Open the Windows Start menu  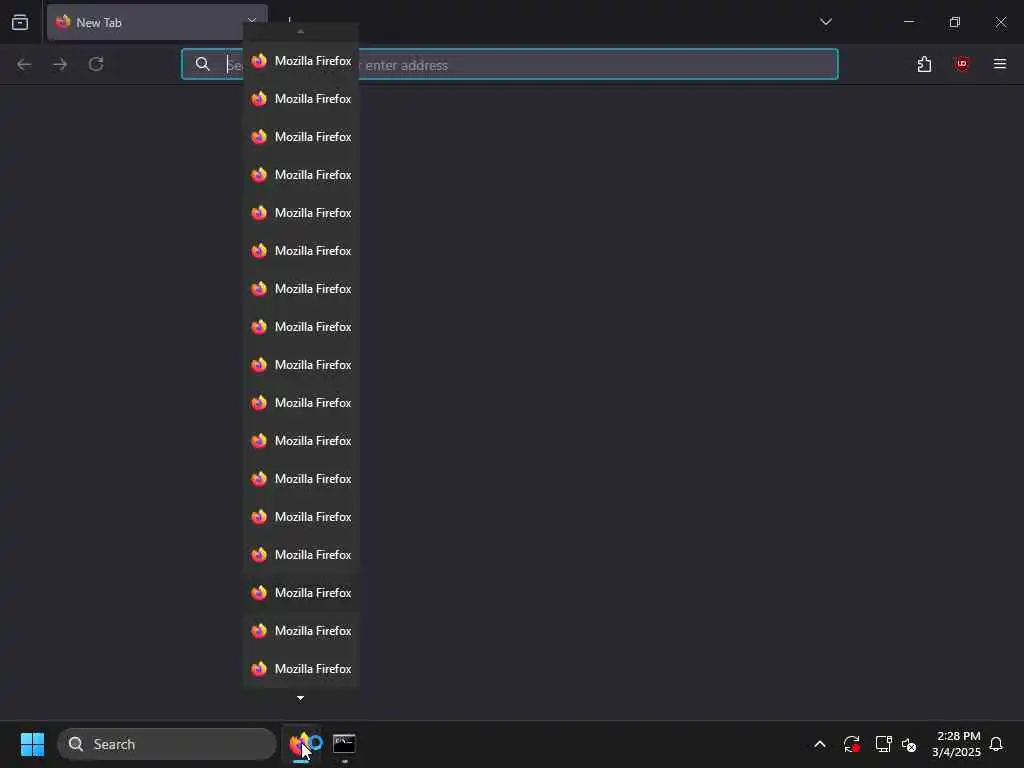[x=32, y=744]
